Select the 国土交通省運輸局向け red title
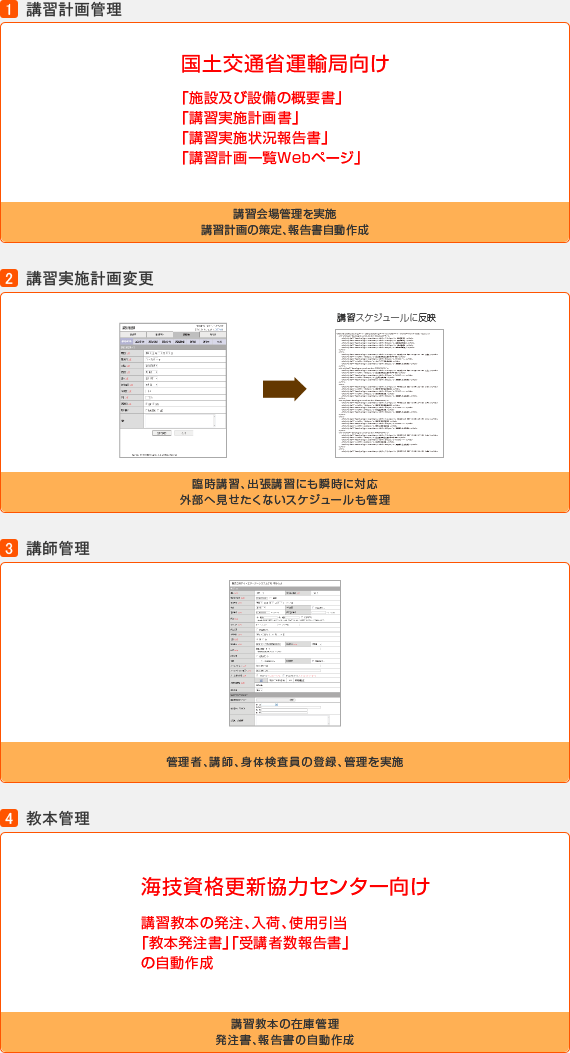This screenshot has width=570, height=1053. pyautogui.click(x=285, y=64)
